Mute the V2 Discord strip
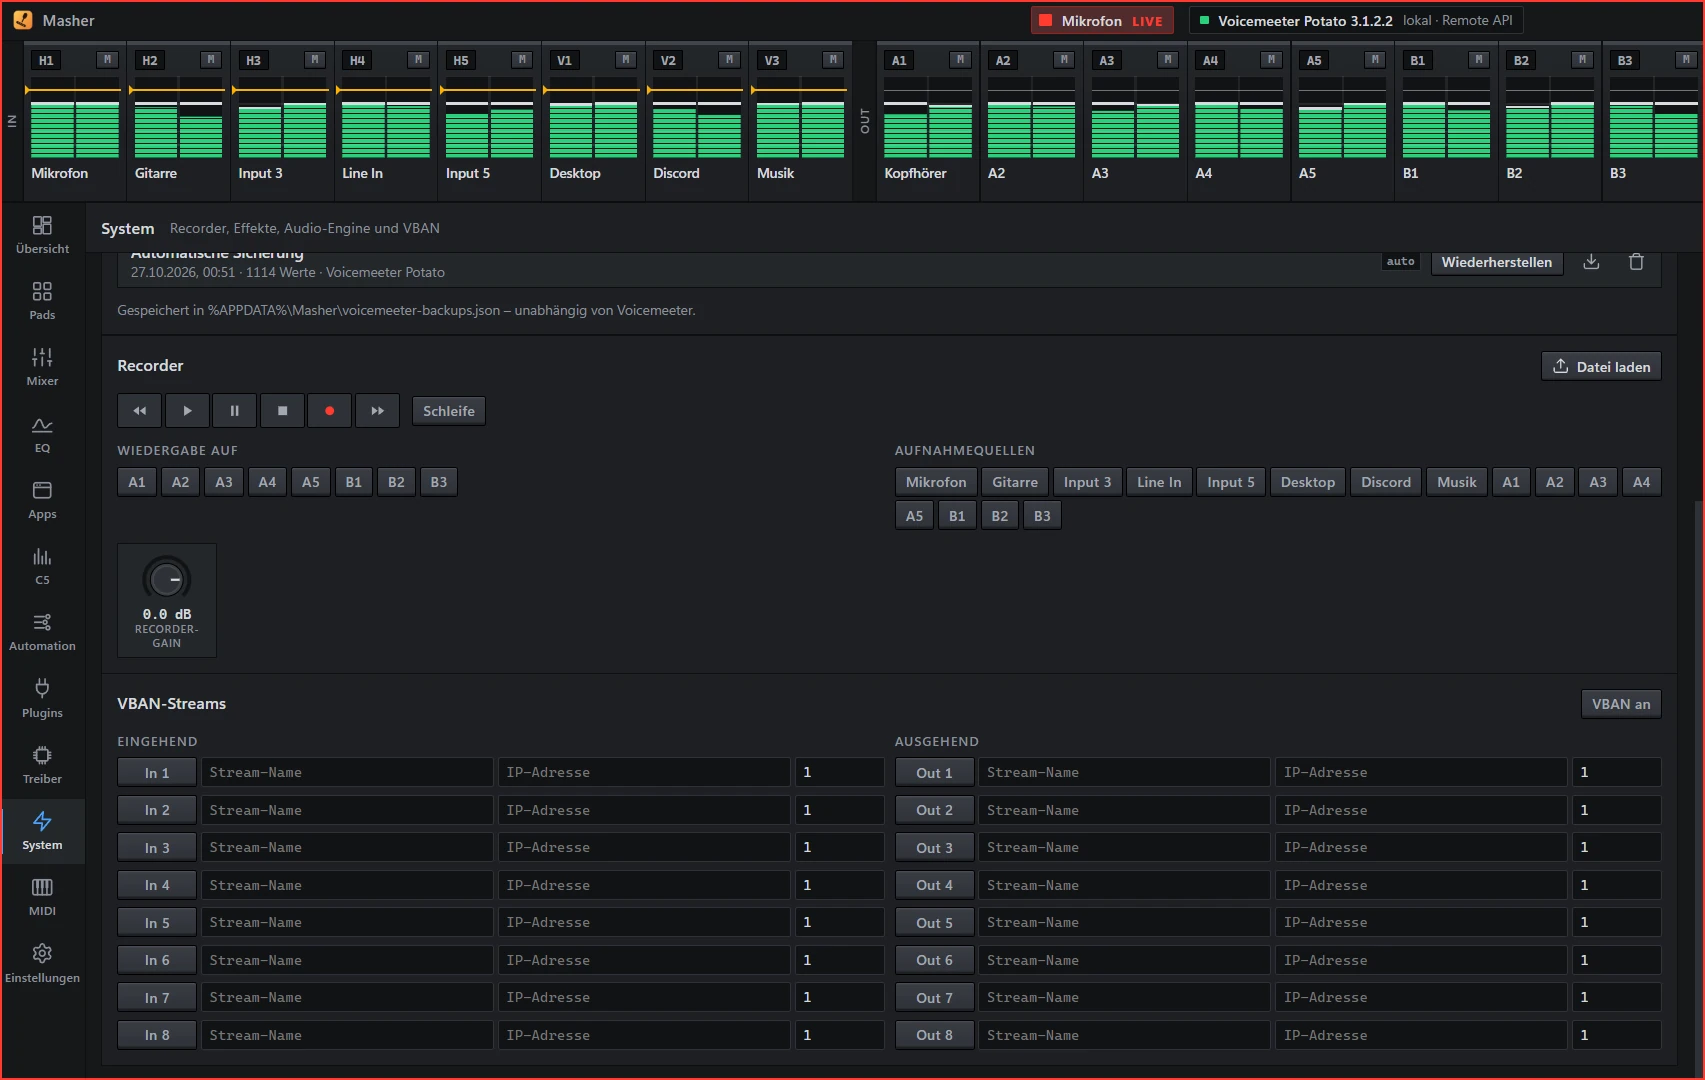 pos(729,60)
